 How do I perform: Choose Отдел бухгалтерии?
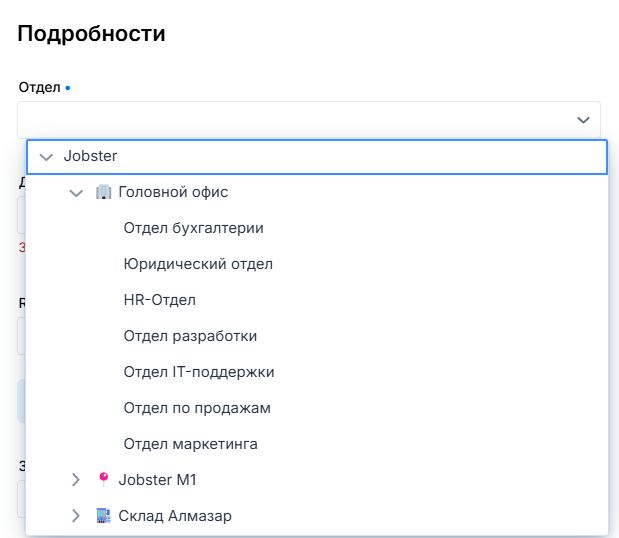pyautogui.click(x=193, y=228)
